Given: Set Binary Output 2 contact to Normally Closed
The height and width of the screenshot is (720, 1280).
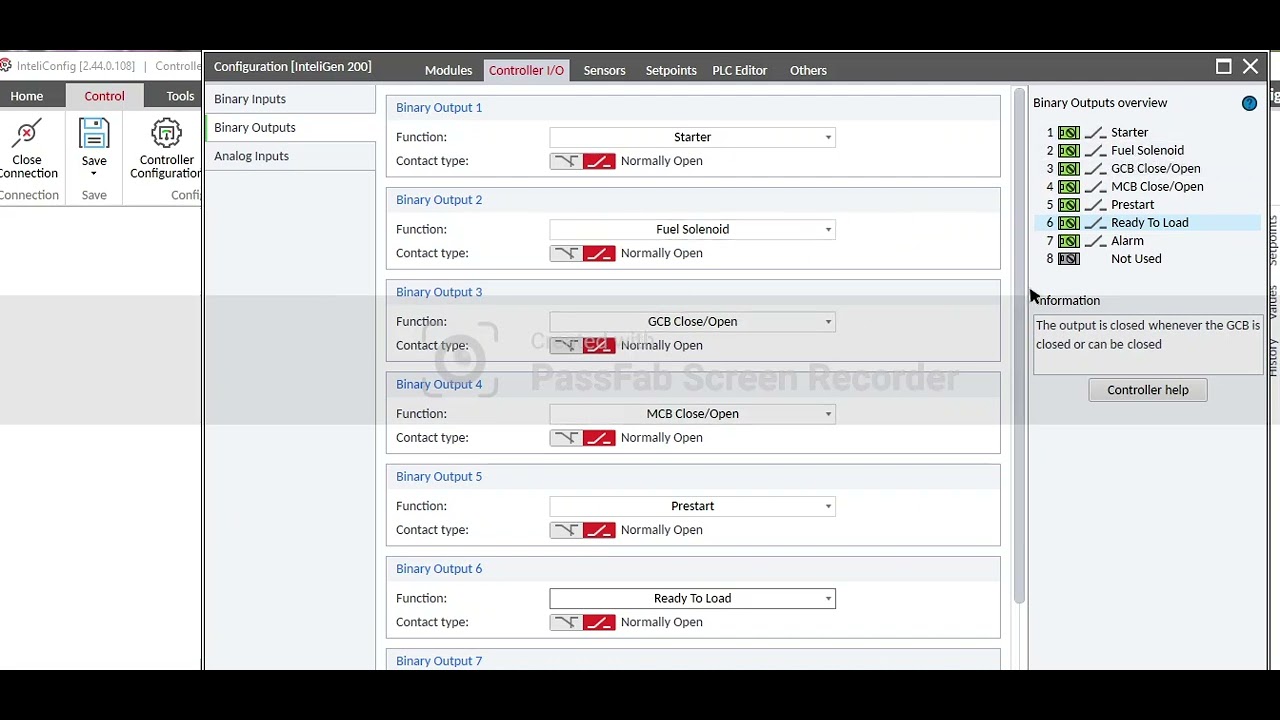Looking at the screenshot, I should pos(566,253).
